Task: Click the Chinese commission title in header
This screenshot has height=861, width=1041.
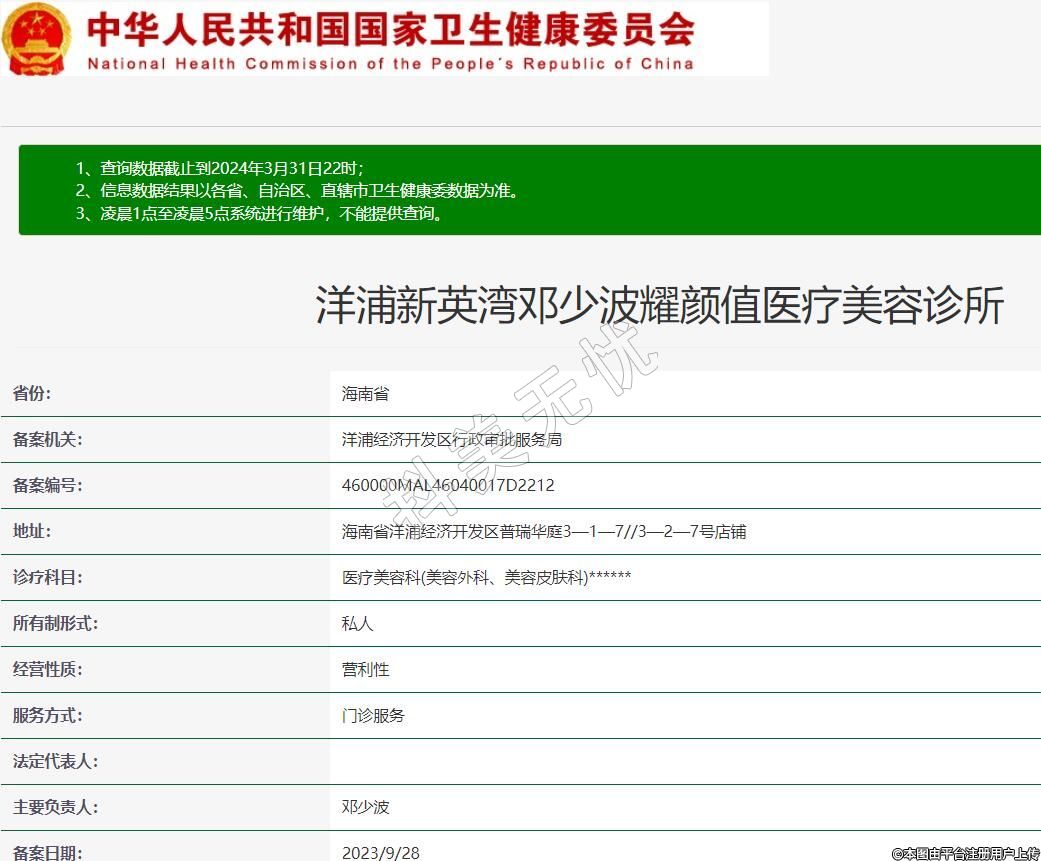Action: pyautogui.click(x=390, y=29)
